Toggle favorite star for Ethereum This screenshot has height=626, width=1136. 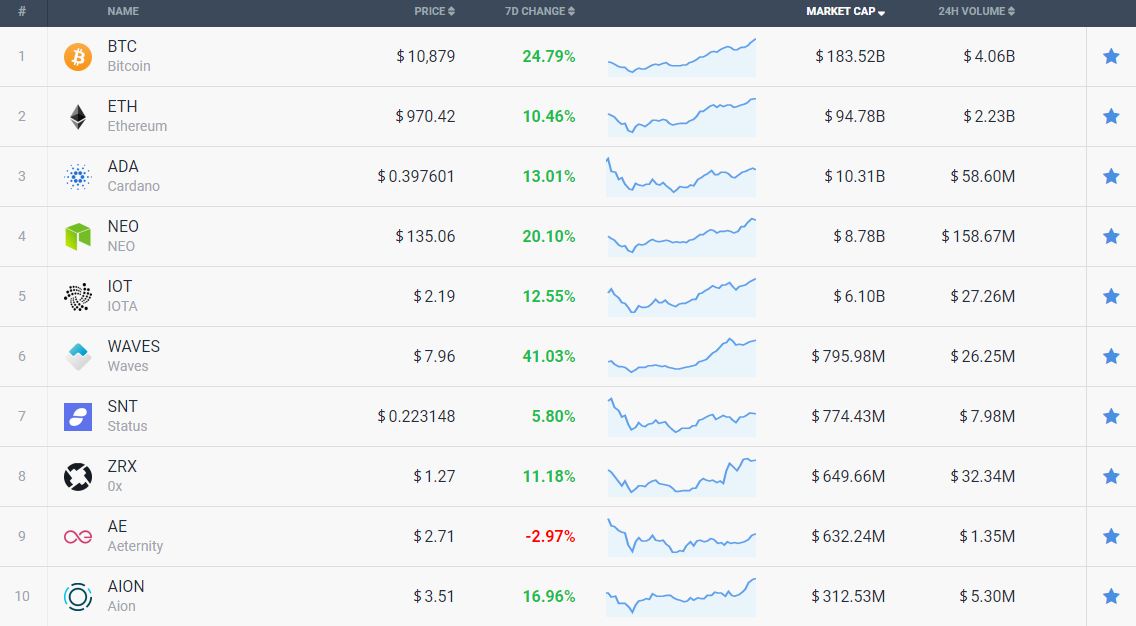(1111, 117)
